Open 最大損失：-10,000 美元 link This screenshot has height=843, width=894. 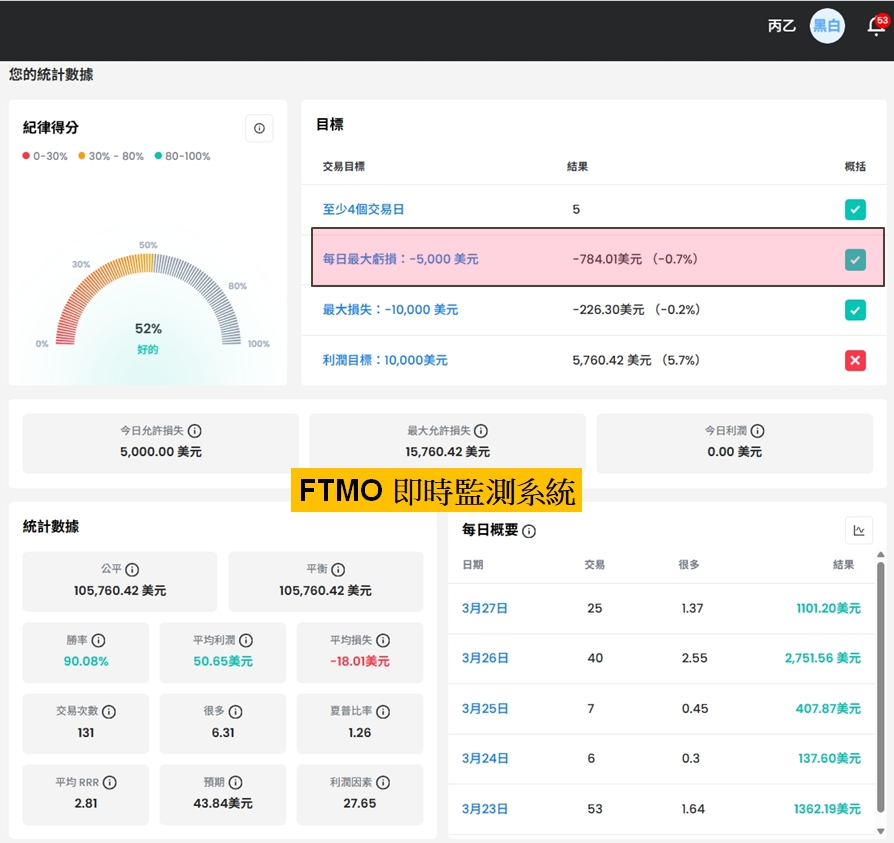click(x=391, y=309)
